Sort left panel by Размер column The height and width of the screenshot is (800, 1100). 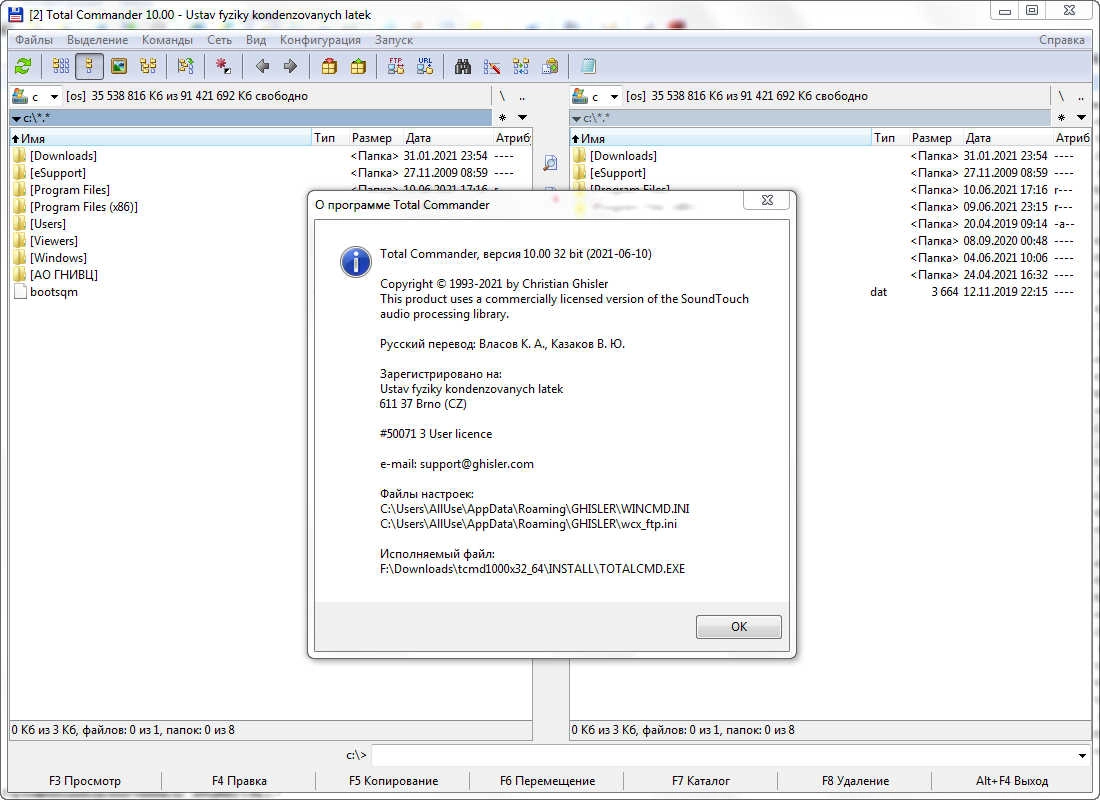[375, 138]
